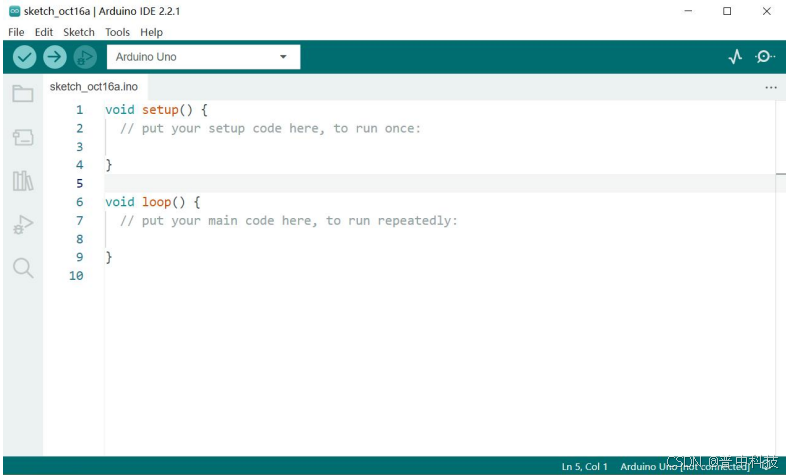The height and width of the screenshot is (476, 786).
Task: Click line number 7 in the gutter
Action: [x=80, y=220]
